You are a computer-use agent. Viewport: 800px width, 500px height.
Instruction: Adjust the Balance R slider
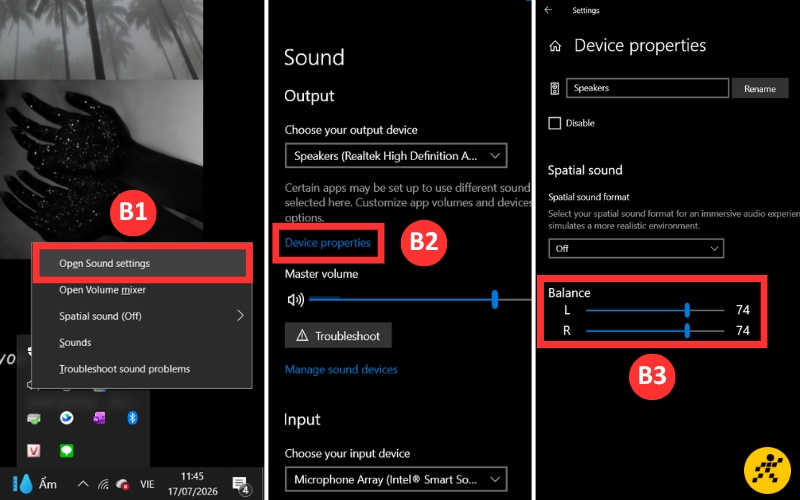click(x=655, y=331)
